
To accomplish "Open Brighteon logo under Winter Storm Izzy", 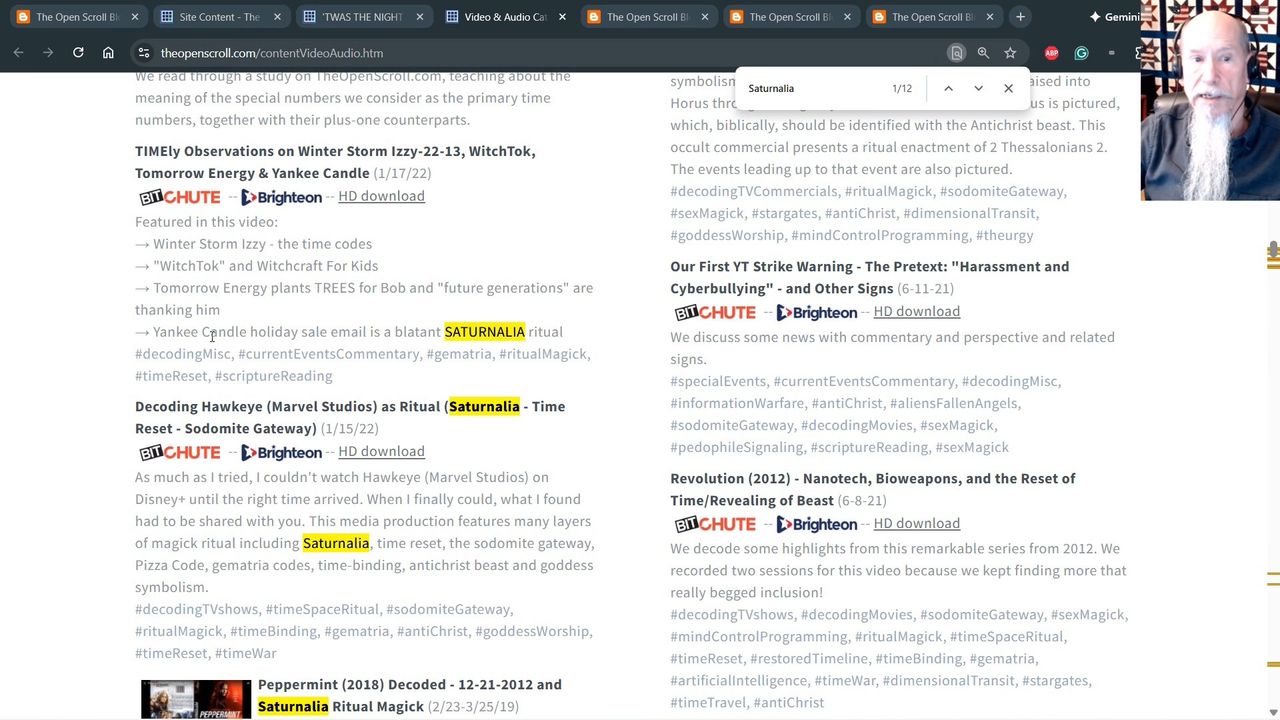I will (281, 197).
